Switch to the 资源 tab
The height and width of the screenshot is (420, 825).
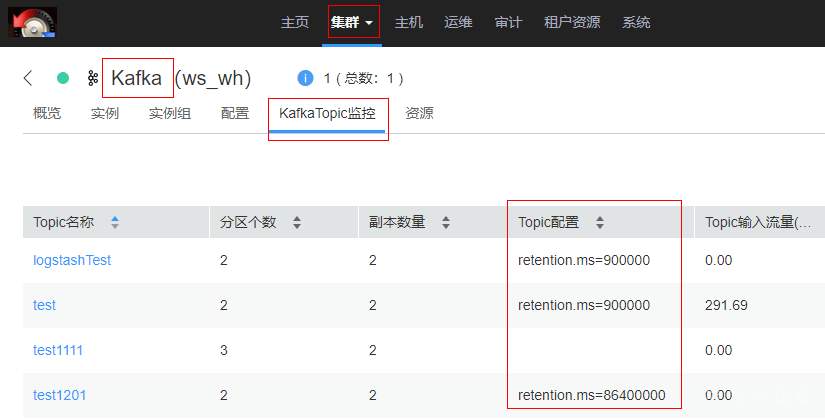click(x=419, y=113)
